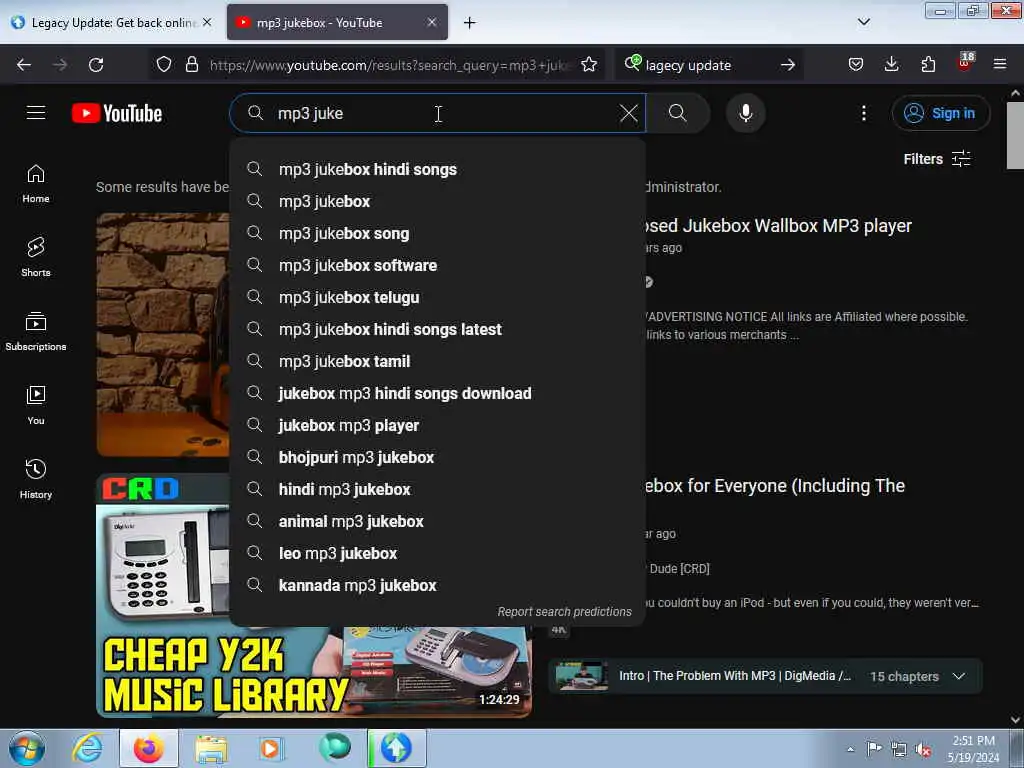This screenshot has height=768, width=1024.
Task: Close the mp3 jukebox YouTube tab
Action: tap(432, 22)
